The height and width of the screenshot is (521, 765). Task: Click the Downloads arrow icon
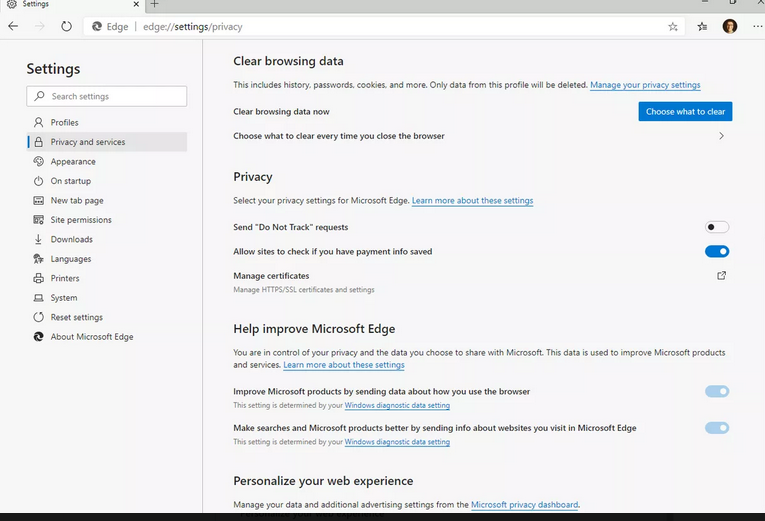coord(39,239)
